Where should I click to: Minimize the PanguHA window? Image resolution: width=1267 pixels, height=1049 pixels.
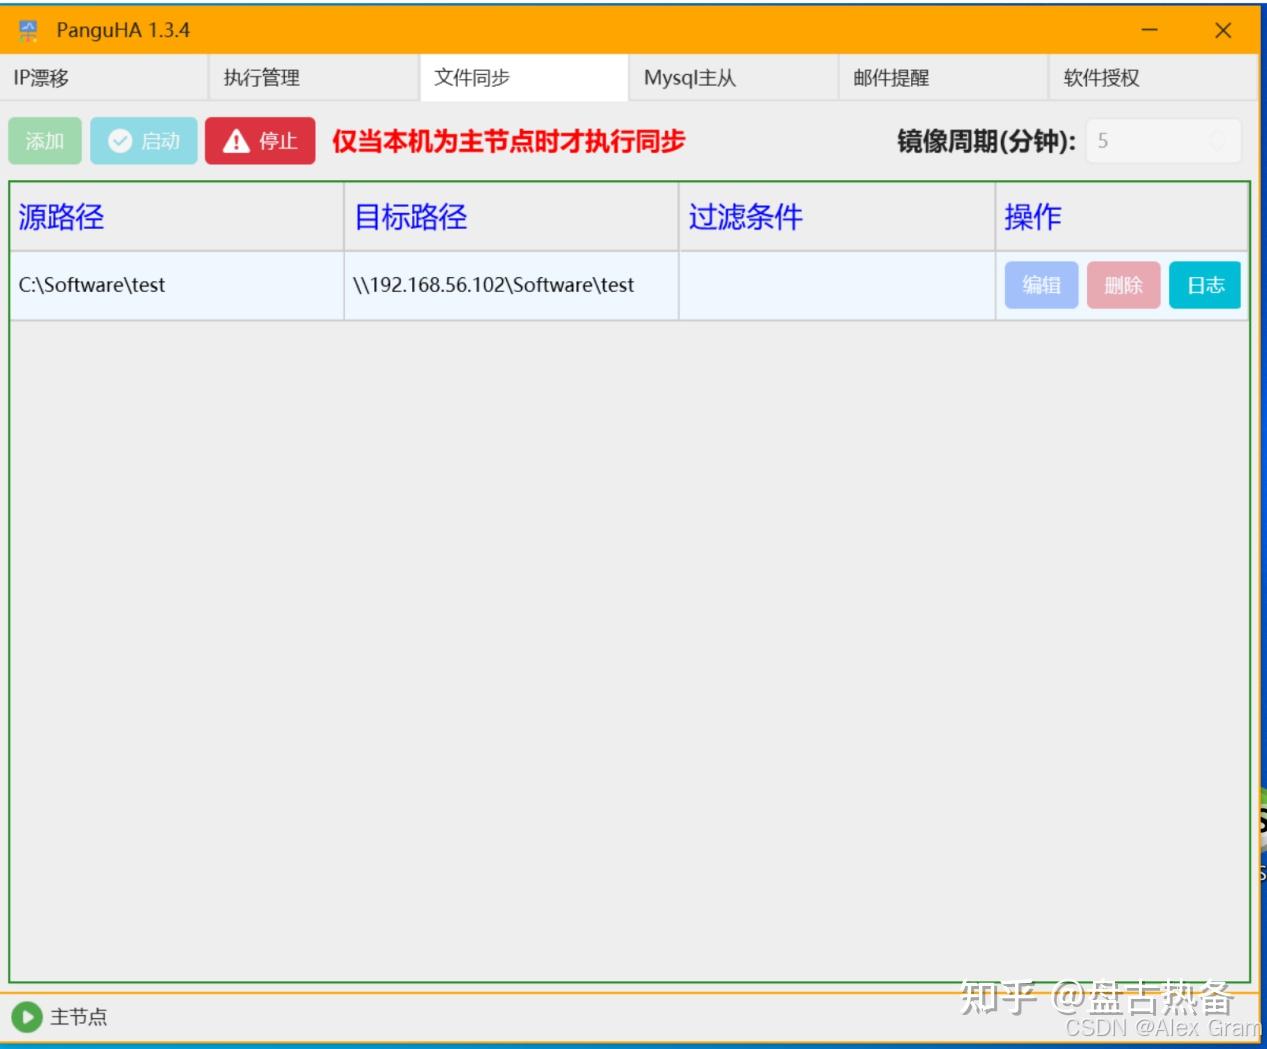(1150, 30)
